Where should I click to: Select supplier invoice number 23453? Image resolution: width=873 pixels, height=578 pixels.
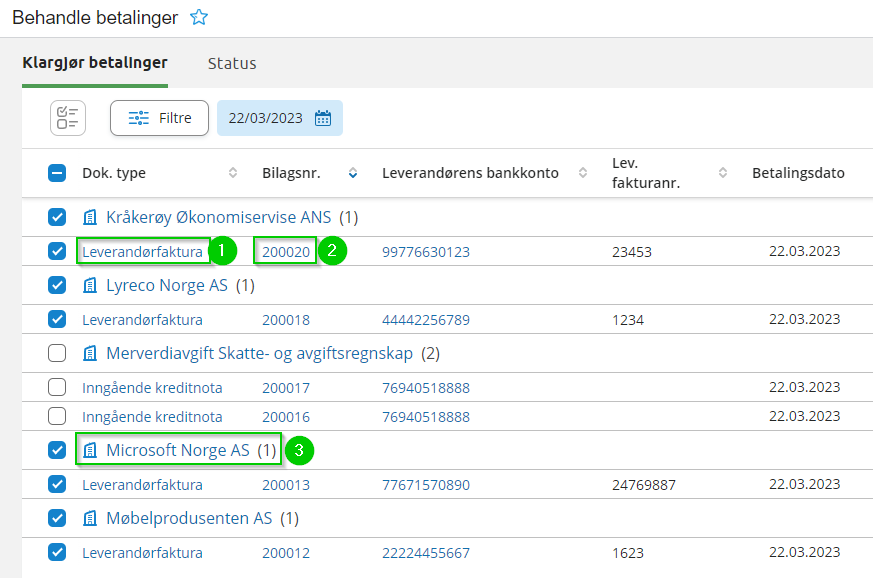click(x=632, y=252)
